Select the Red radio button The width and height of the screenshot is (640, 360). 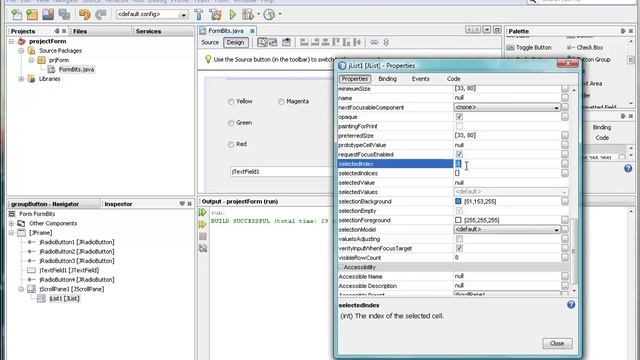(231, 144)
